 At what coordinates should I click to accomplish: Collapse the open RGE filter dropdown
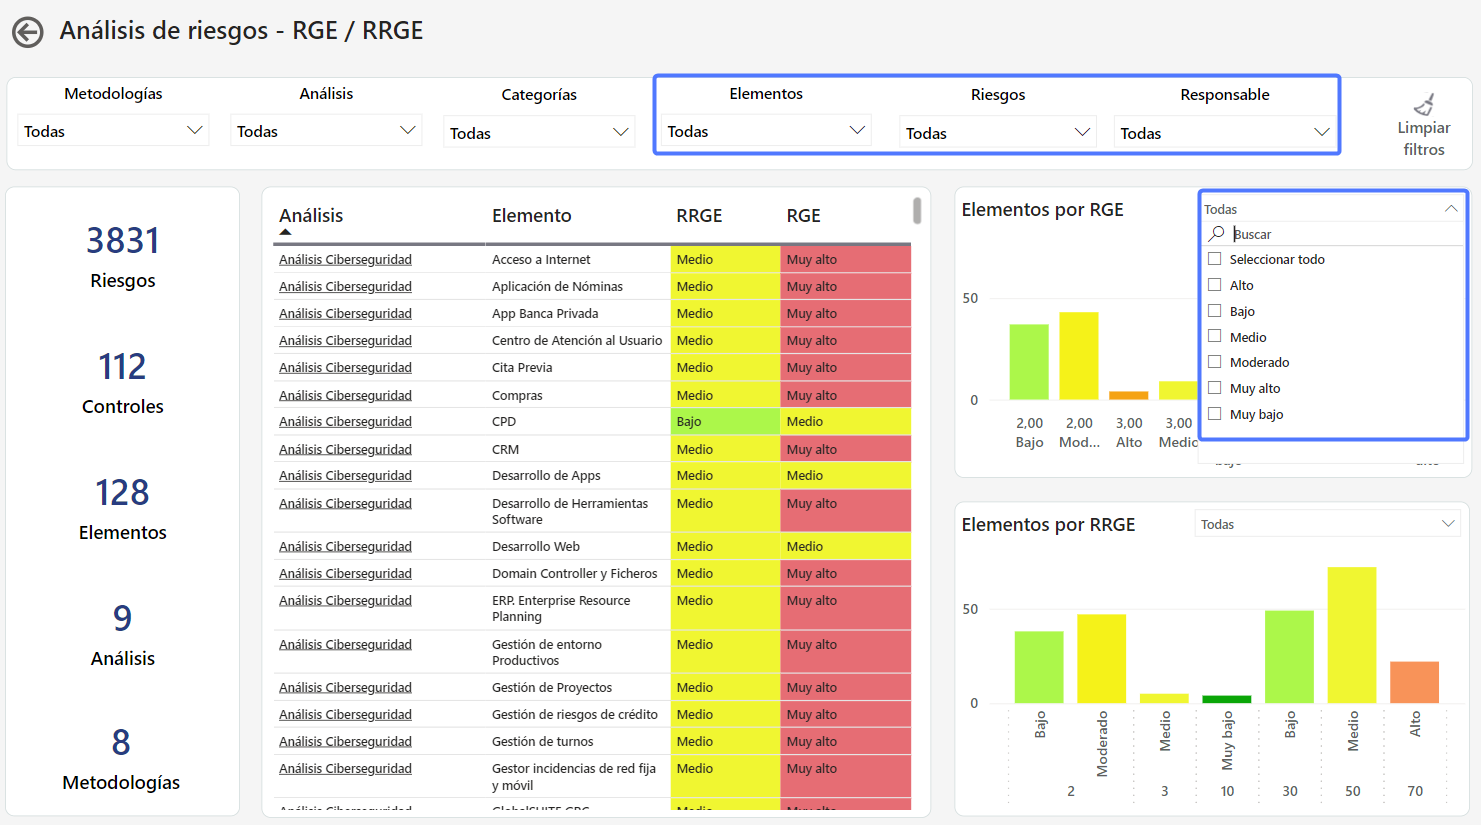click(1450, 209)
